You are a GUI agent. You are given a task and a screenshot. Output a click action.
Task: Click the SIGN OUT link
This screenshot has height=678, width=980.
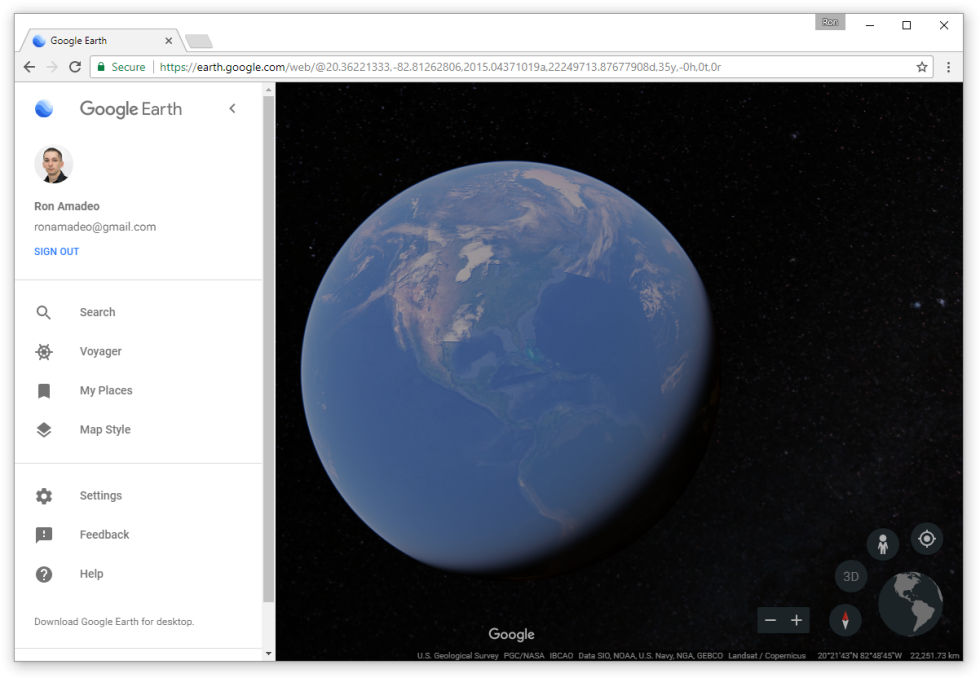(x=56, y=251)
